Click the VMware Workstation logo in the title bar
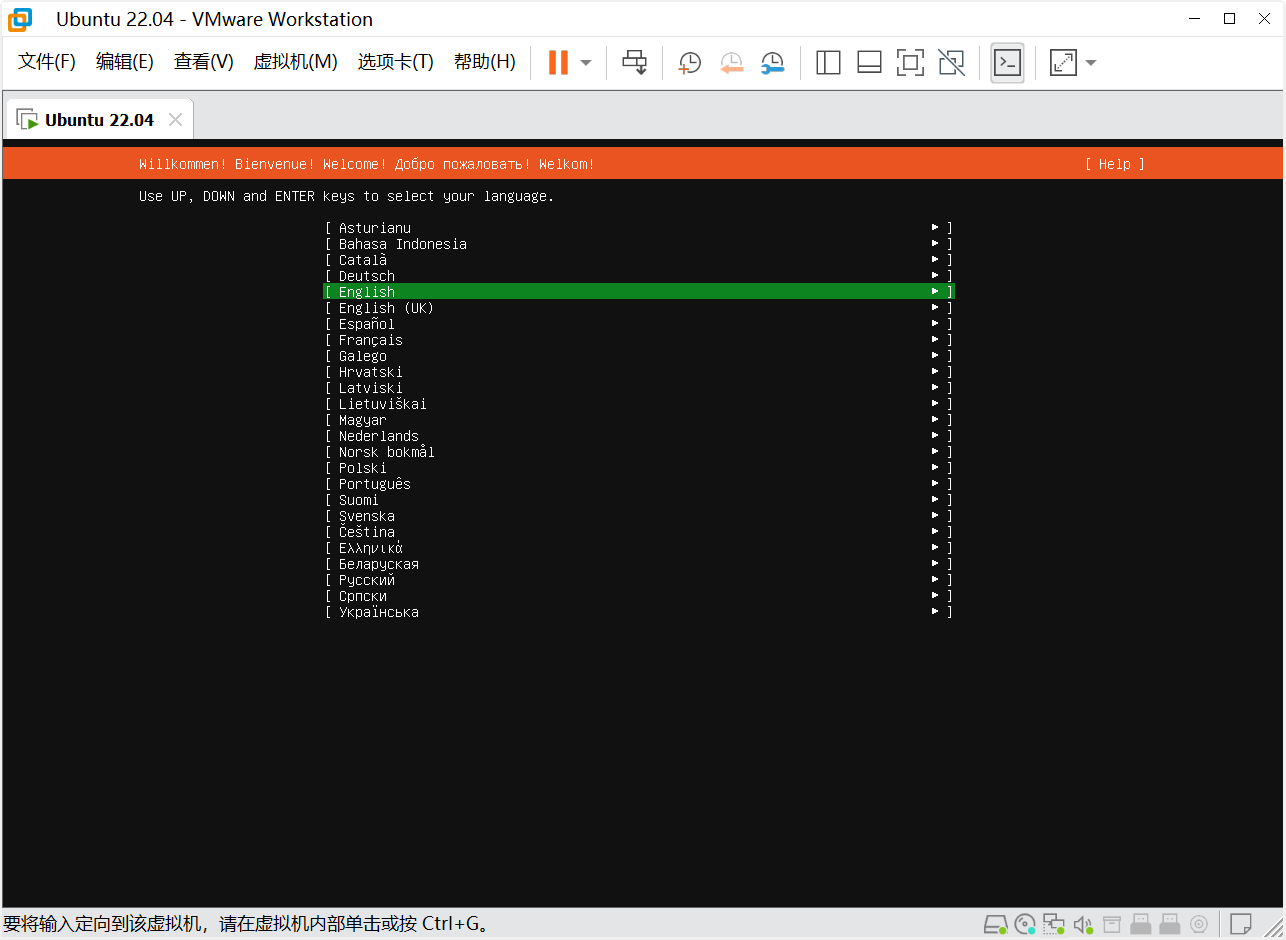Viewport: 1286px width, 940px height. 20,19
